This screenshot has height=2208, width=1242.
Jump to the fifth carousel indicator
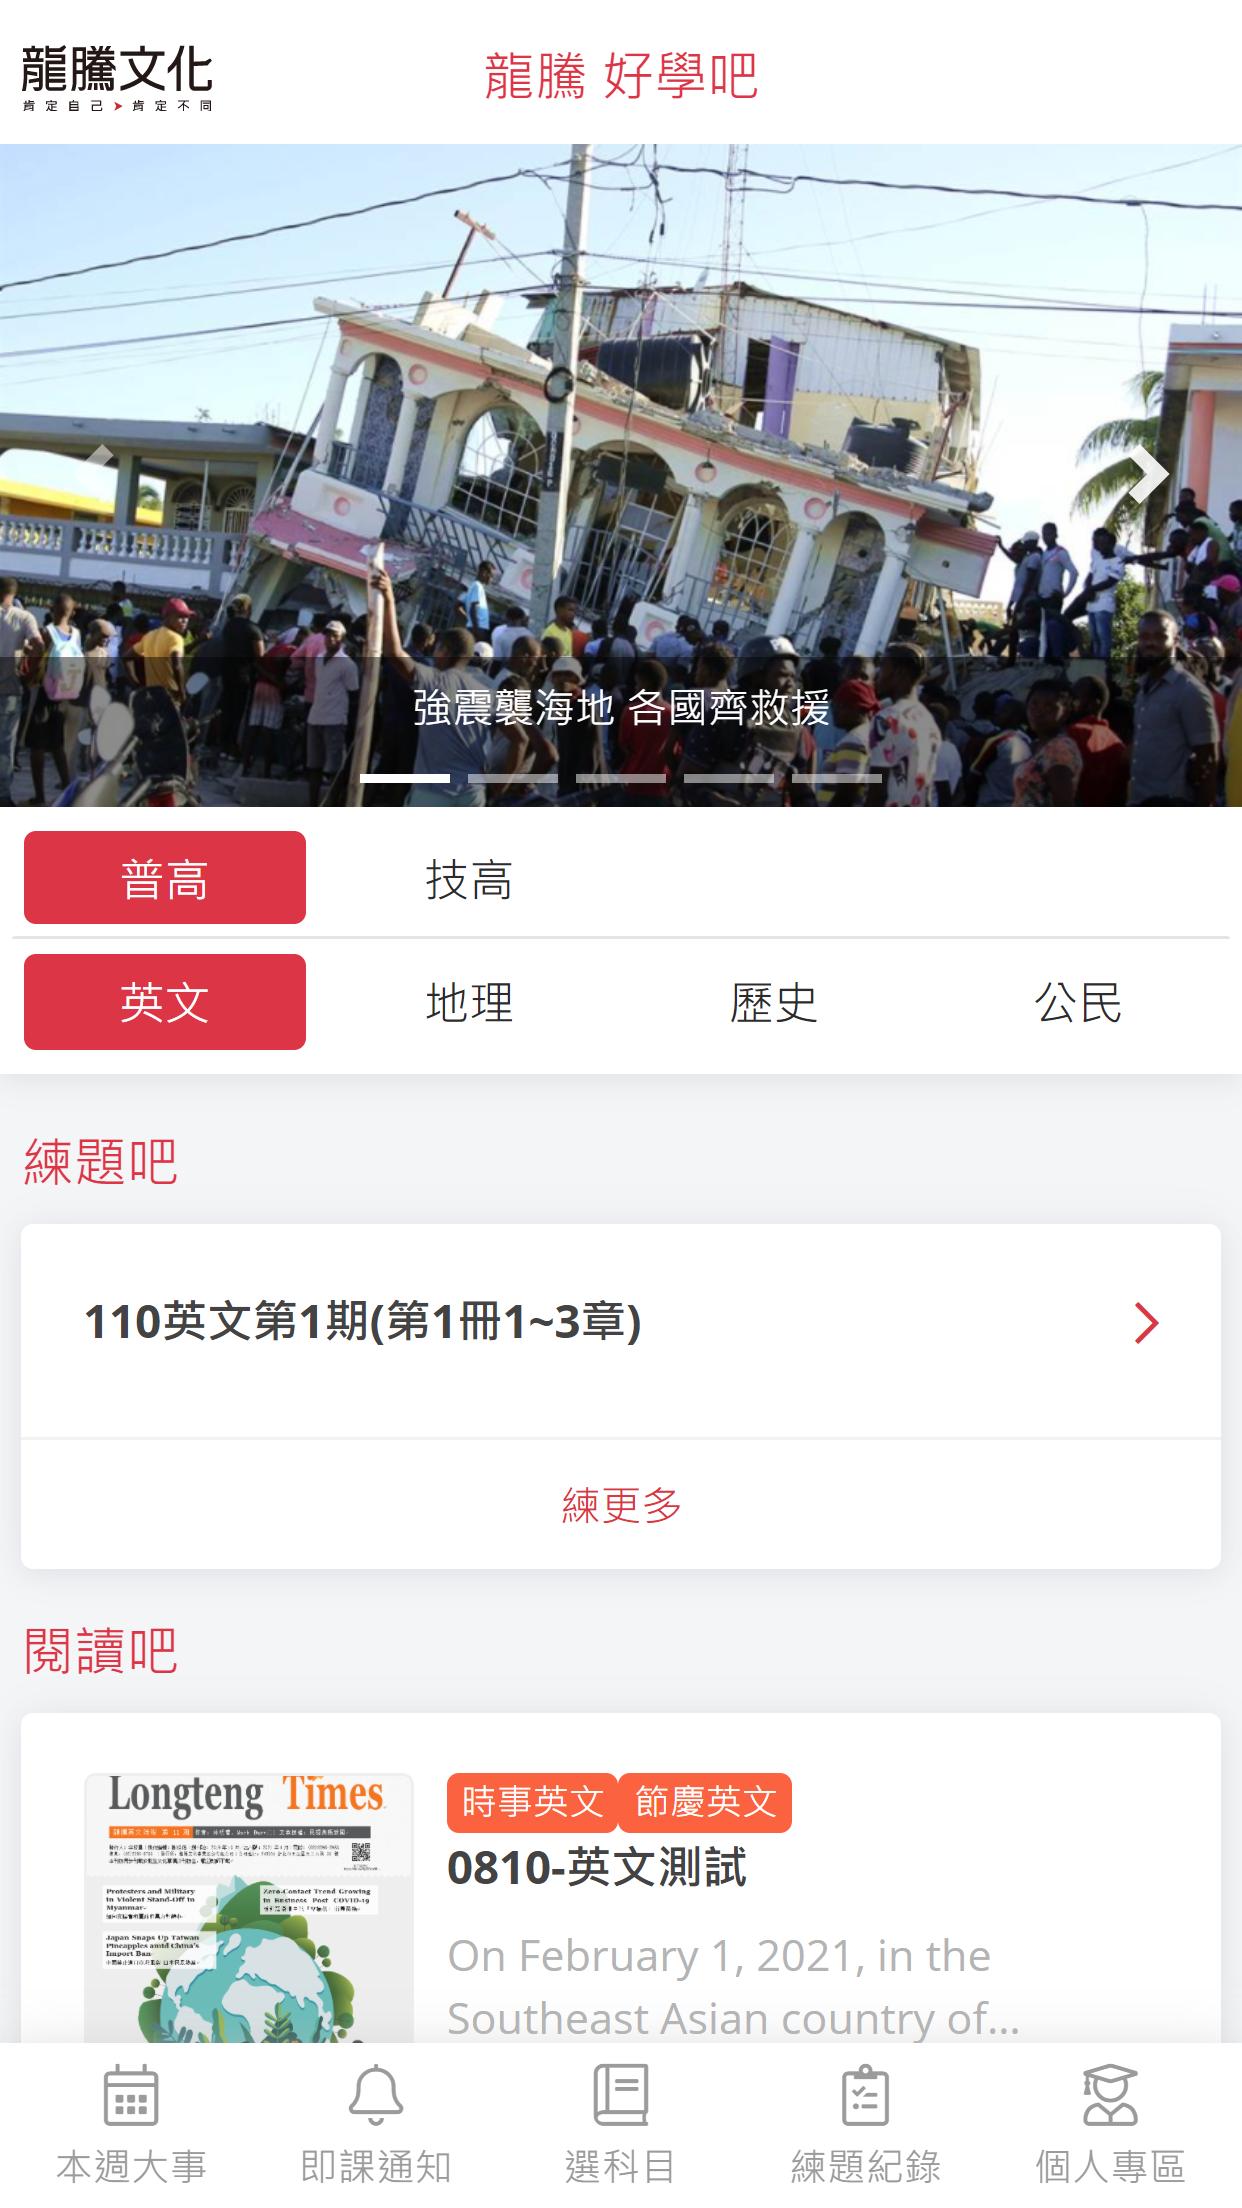click(837, 777)
